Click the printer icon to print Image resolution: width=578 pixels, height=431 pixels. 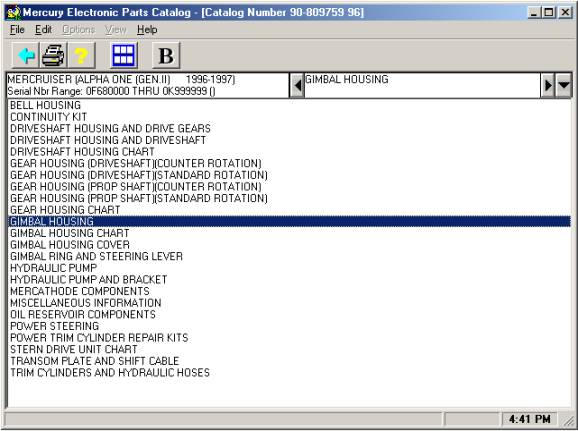pyautogui.click(x=53, y=56)
